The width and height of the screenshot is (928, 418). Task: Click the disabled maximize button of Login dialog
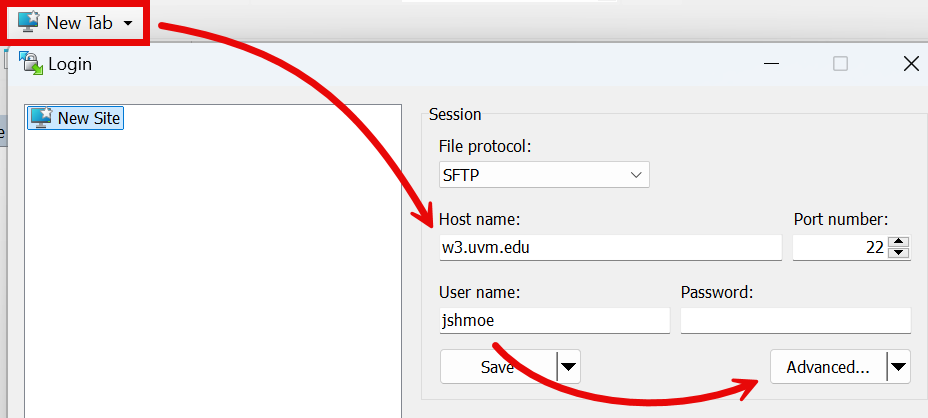coord(840,63)
